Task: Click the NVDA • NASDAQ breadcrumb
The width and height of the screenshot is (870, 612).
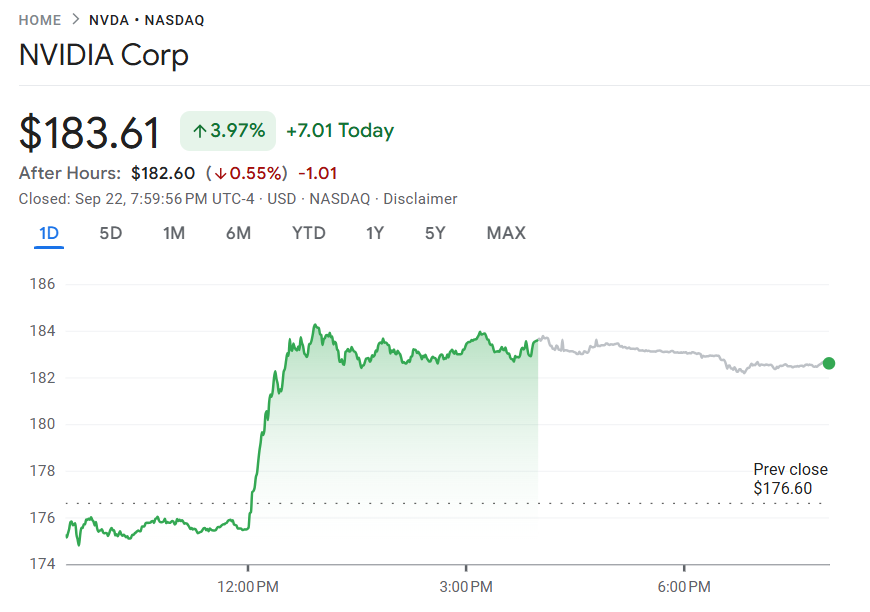Action: [147, 20]
